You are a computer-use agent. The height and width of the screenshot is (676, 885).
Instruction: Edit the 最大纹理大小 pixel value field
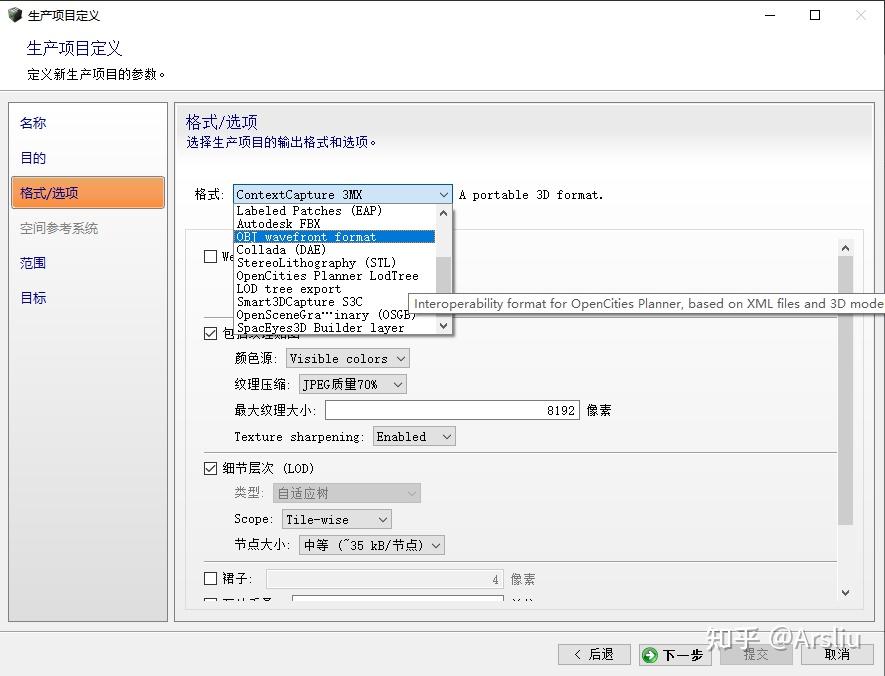450,409
